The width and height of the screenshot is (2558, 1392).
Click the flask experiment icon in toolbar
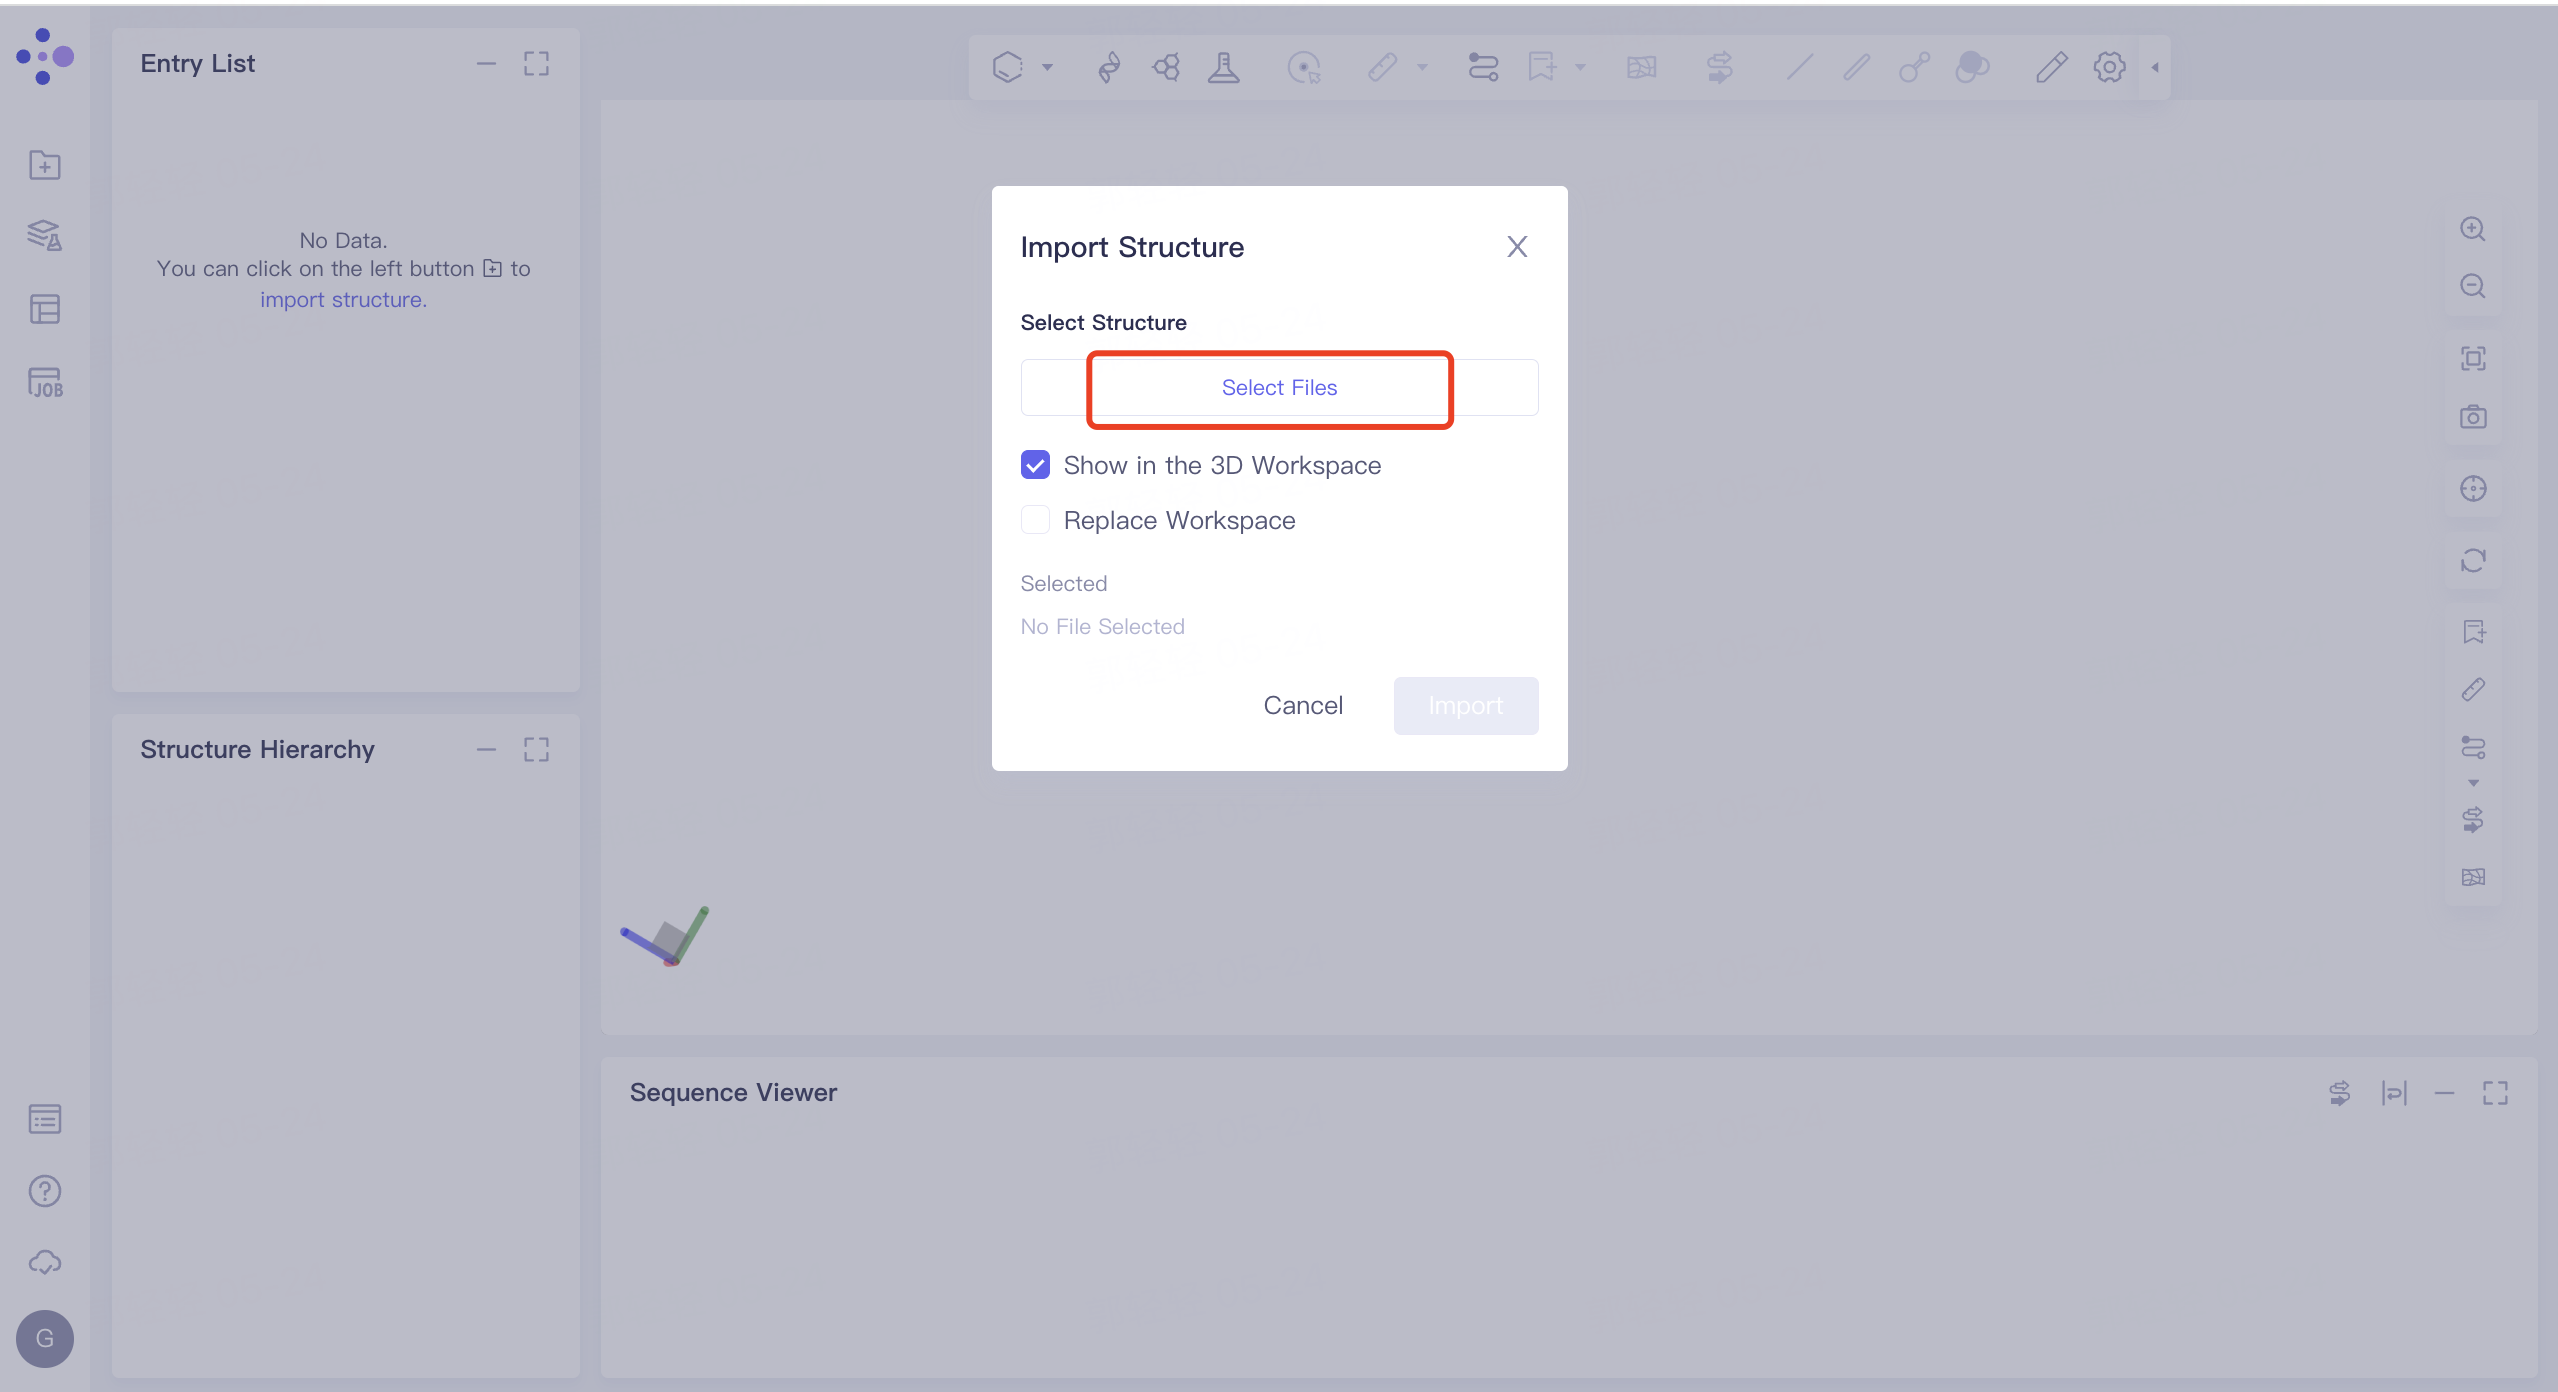click(x=1224, y=67)
